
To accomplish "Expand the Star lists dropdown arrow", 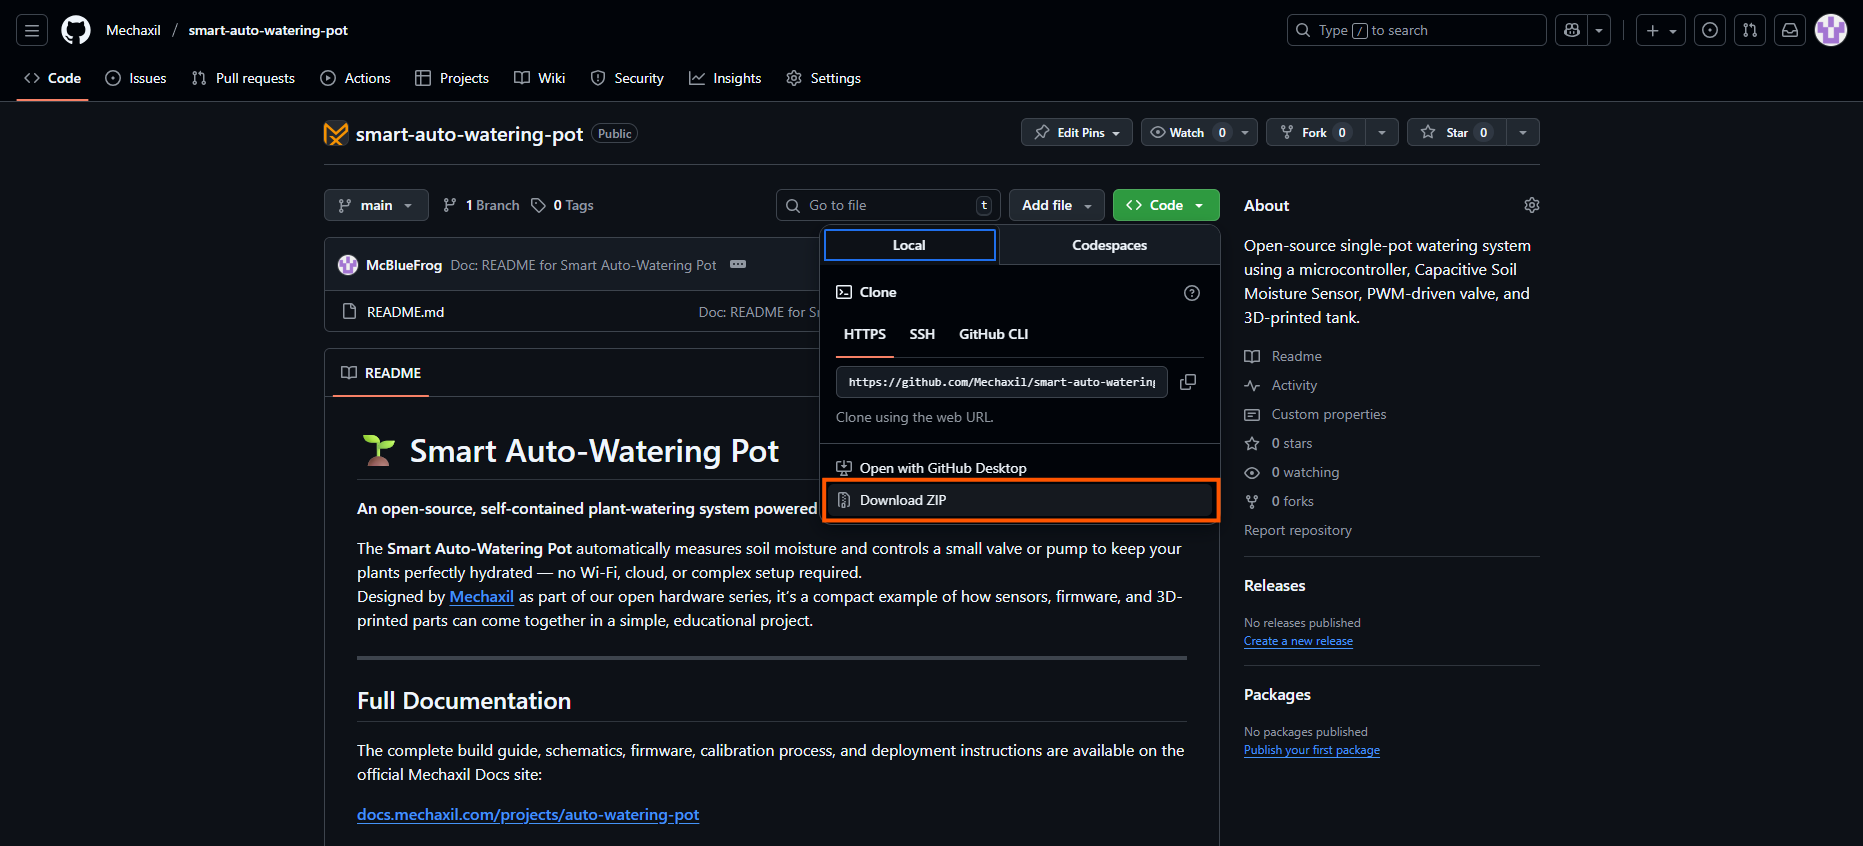I will pyautogui.click(x=1523, y=132).
